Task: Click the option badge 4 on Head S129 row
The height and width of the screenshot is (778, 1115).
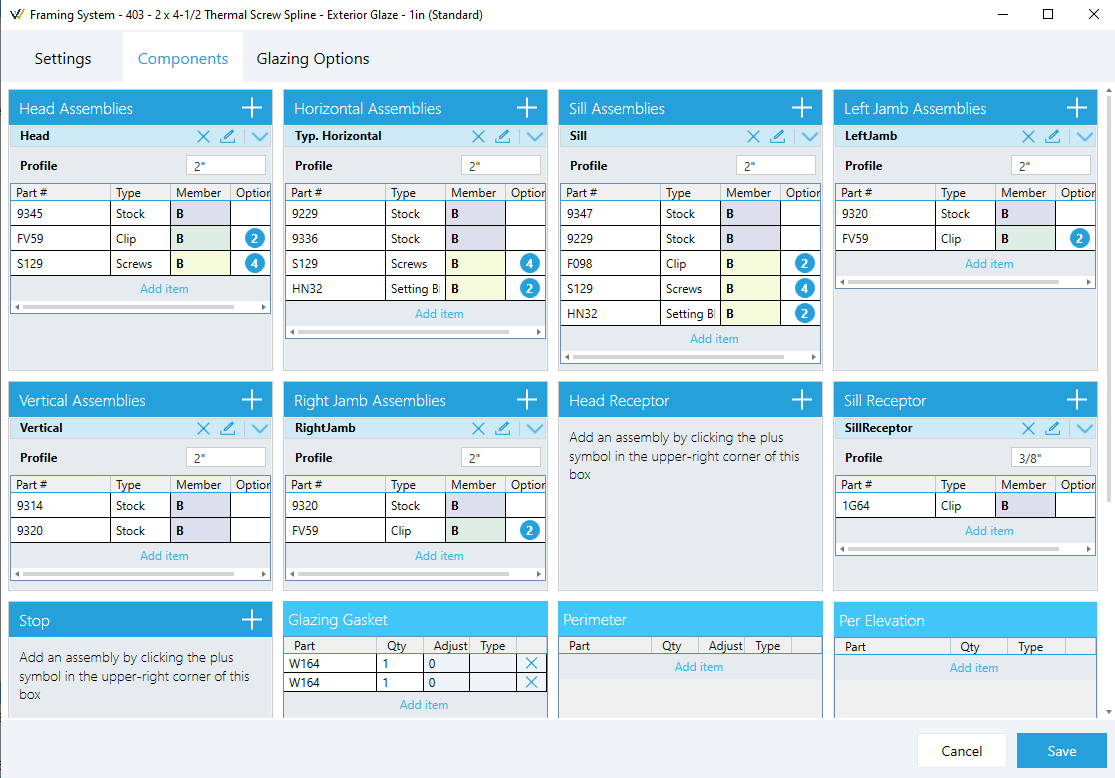Action: (255, 263)
